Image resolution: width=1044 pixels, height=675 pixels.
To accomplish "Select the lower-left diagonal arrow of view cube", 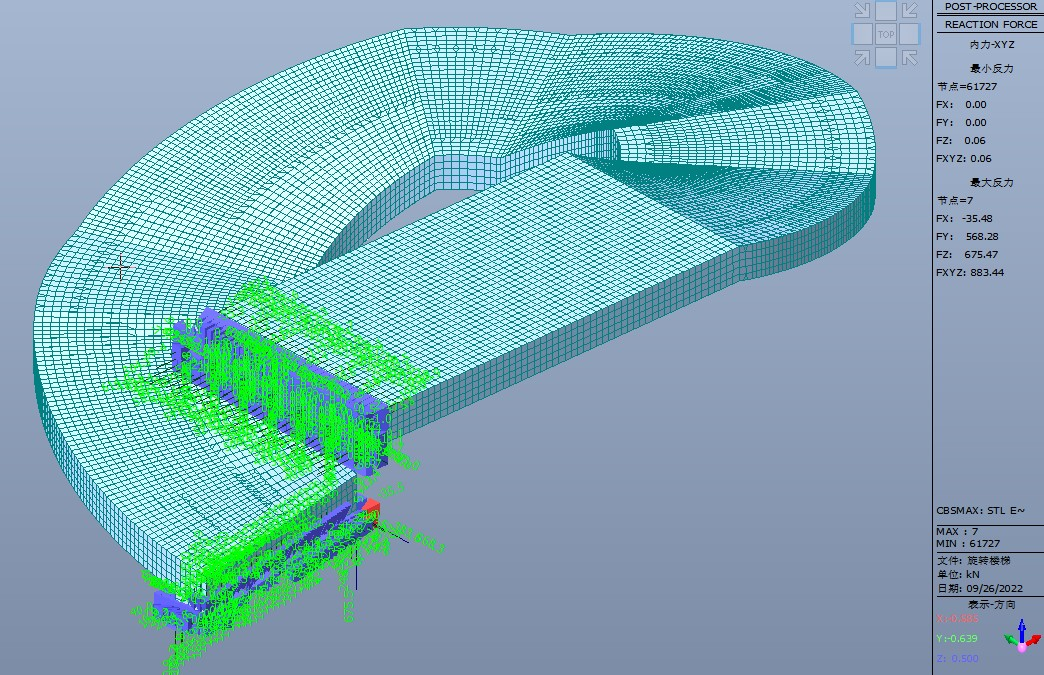I will pyautogui.click(x=862, y=58).
